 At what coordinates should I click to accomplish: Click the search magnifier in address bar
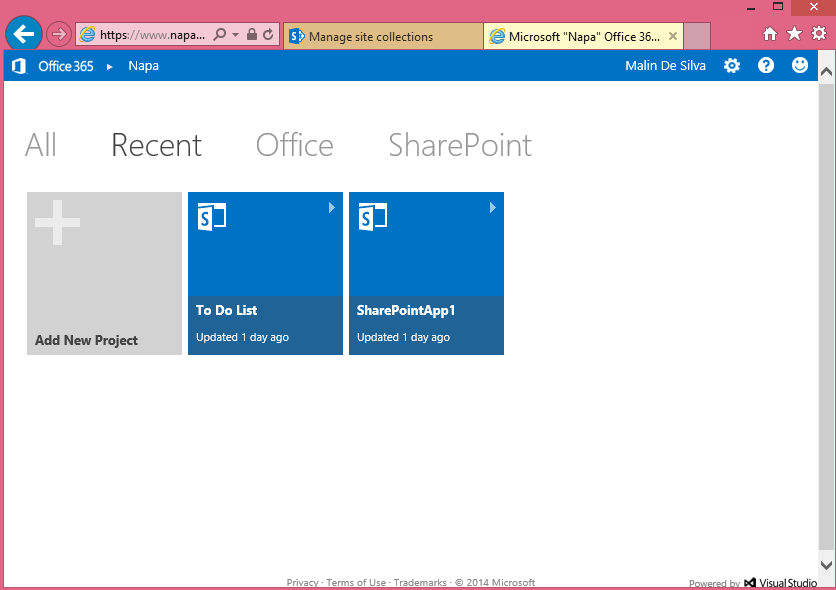coord(219,35)
